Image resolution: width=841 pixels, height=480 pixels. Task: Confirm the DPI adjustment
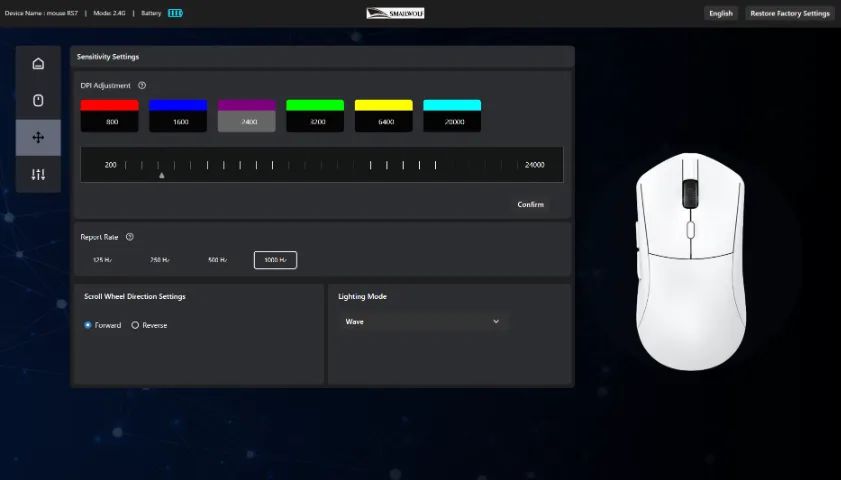pos(530,204)
